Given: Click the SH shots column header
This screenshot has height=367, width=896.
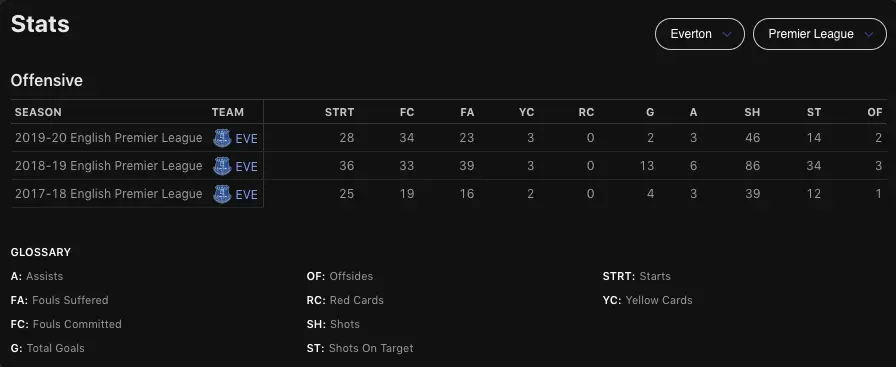Looking at the screenshot, I should 752,113.
